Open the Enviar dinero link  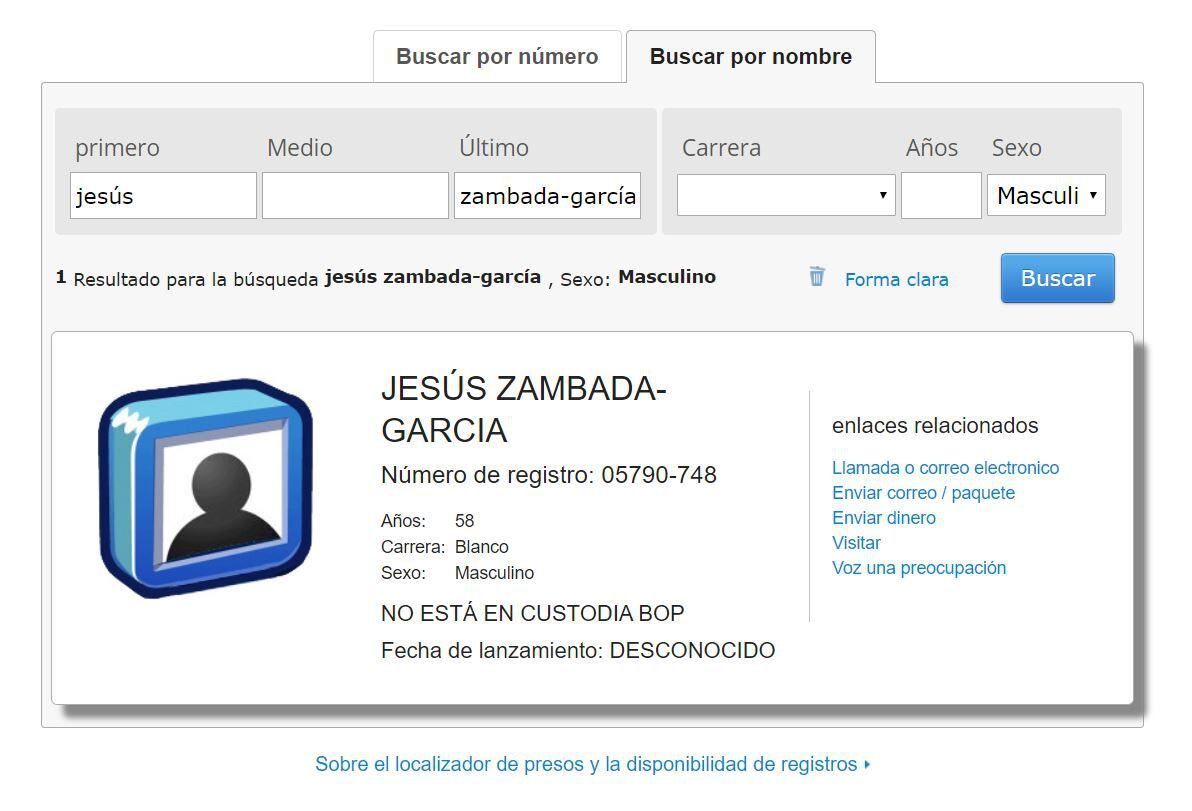(x=884, y=518)
